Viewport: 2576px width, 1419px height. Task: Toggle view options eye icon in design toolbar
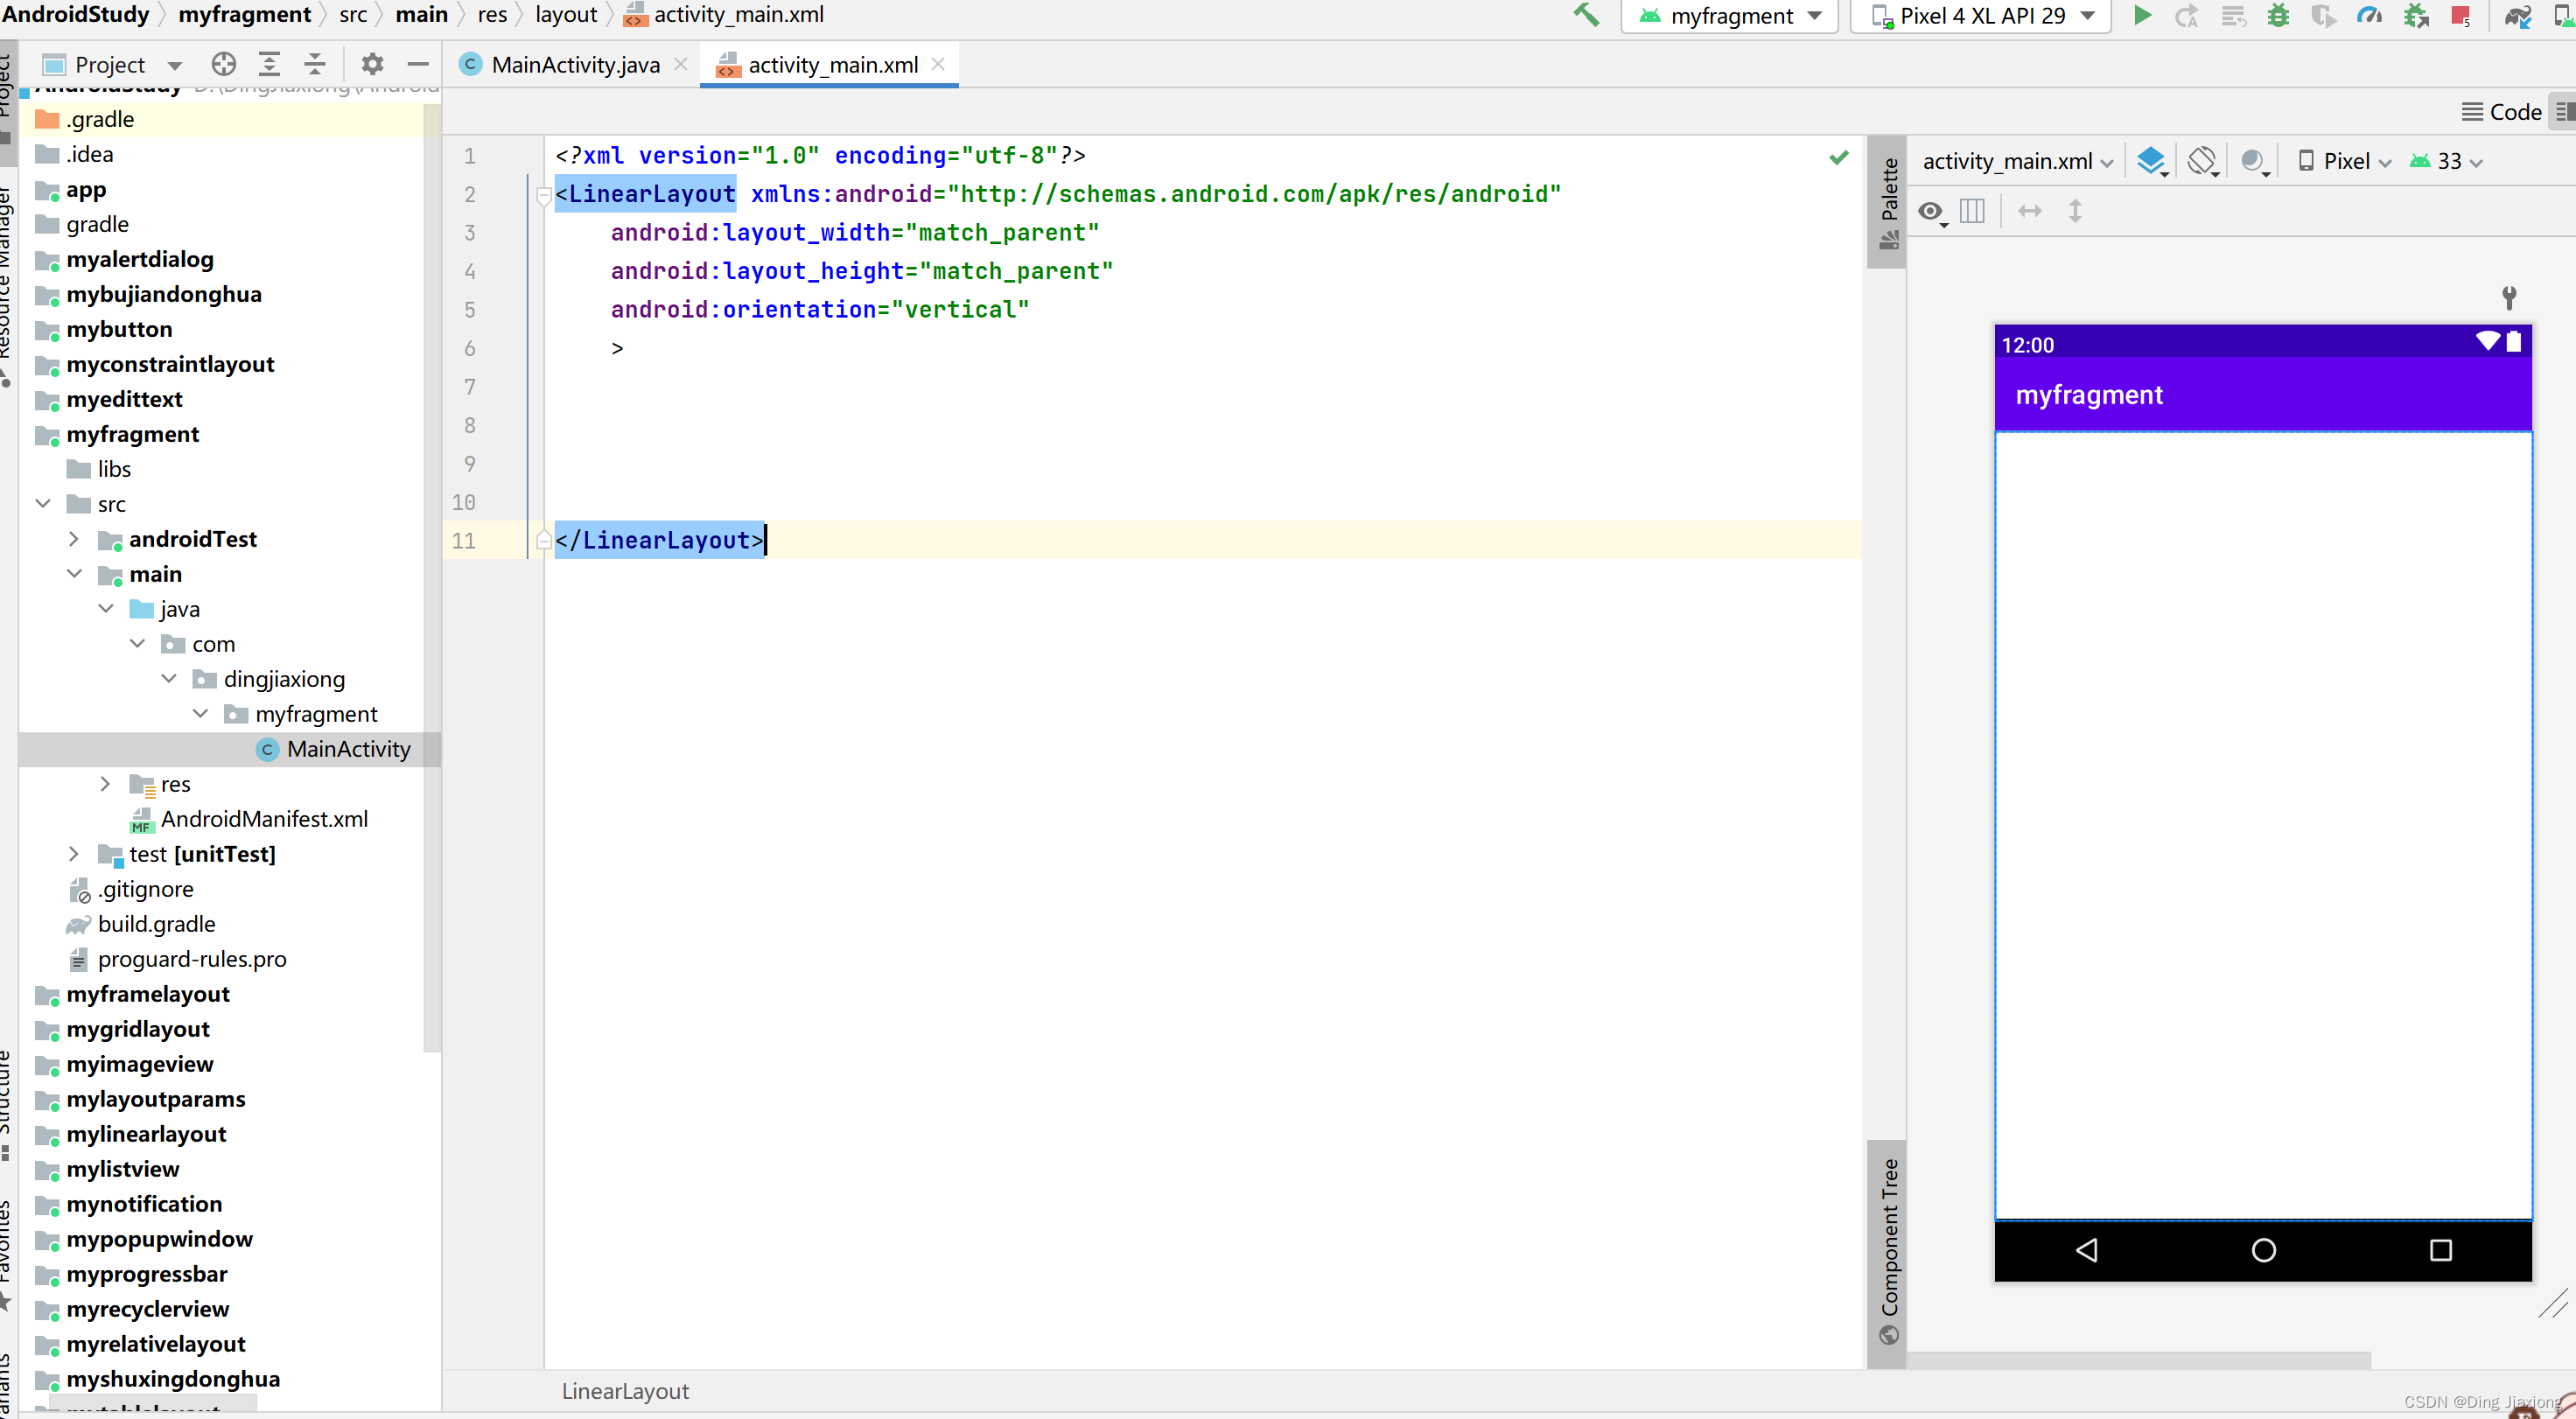pos(1931,211)
